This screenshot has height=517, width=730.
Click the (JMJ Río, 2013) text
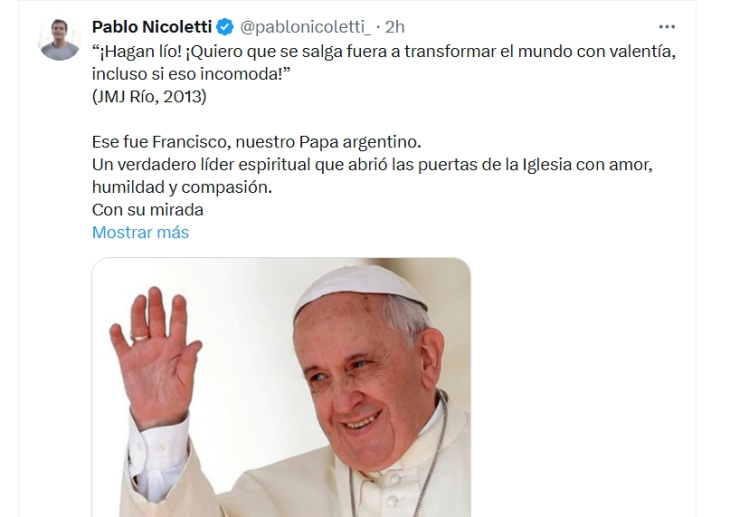149,96
